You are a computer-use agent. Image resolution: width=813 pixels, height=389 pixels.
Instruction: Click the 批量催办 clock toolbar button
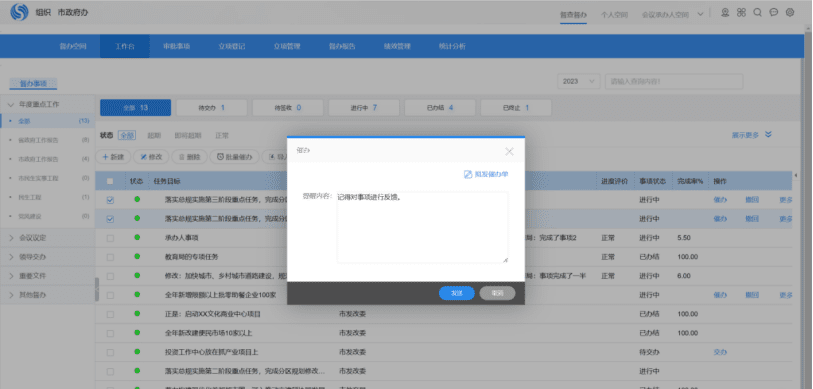click(234, 157)
